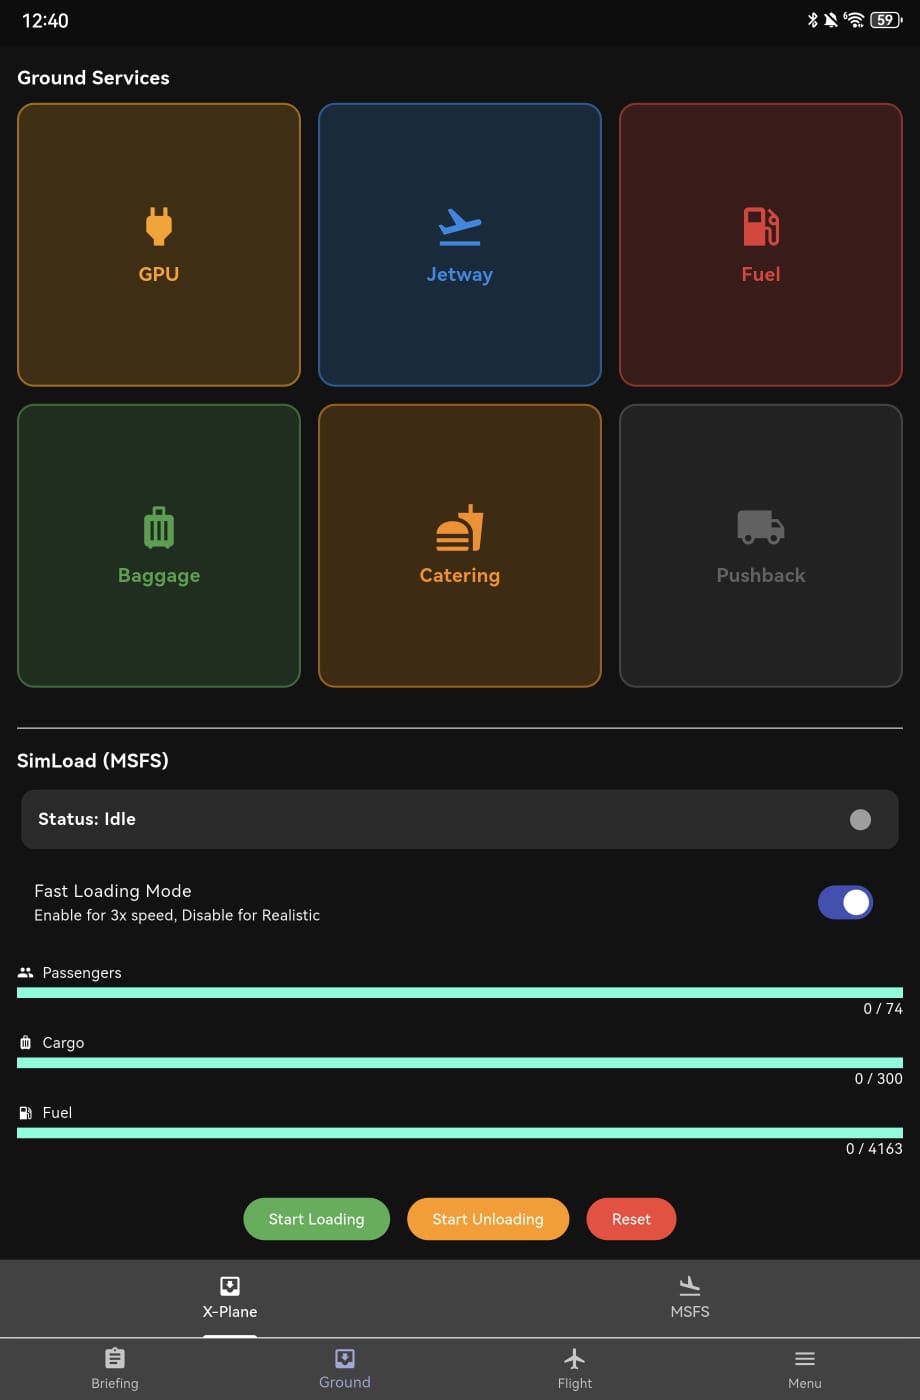Switch to the MSFS tab
Viewport: 920px width, 1400px height.
pyautogui.click(x=690, y=1297)
